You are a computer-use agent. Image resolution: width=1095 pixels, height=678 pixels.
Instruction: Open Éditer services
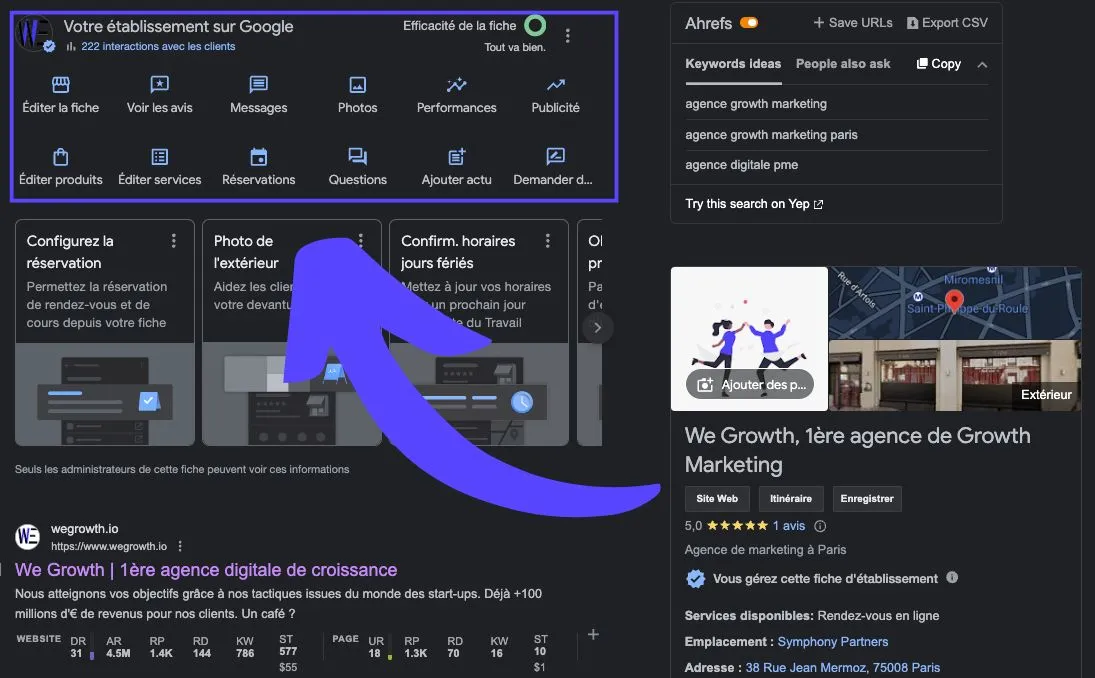pyautogui.click(x=159, y=168)
